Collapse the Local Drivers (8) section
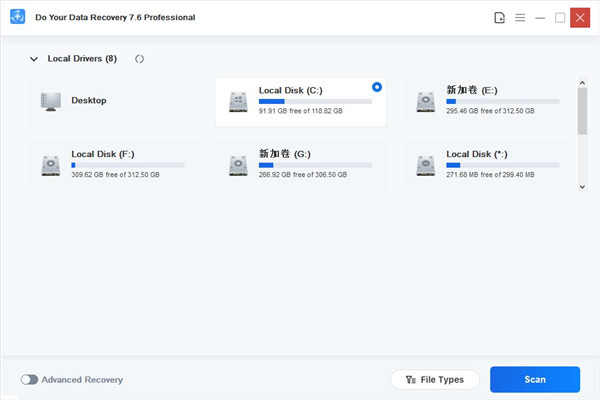The width and height of the screenshot is (600, 400). pos(33,59)
